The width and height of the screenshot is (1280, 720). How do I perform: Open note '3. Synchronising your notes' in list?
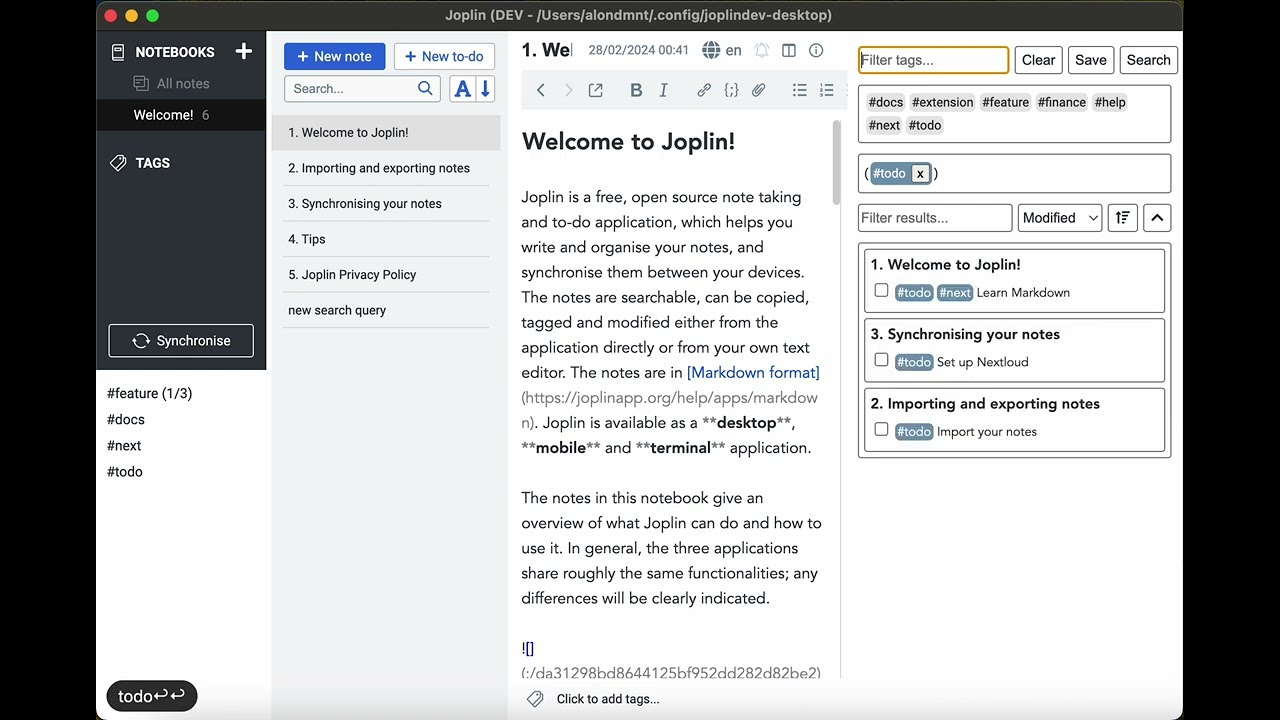386,204
